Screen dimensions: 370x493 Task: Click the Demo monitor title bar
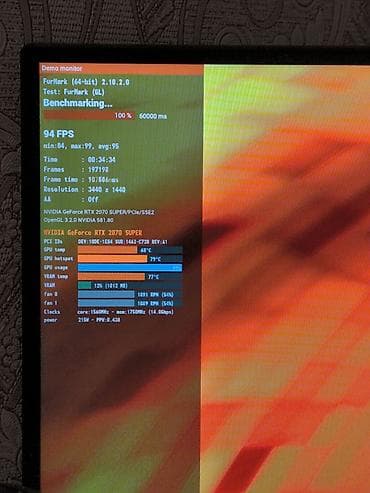tap(121, 69)
